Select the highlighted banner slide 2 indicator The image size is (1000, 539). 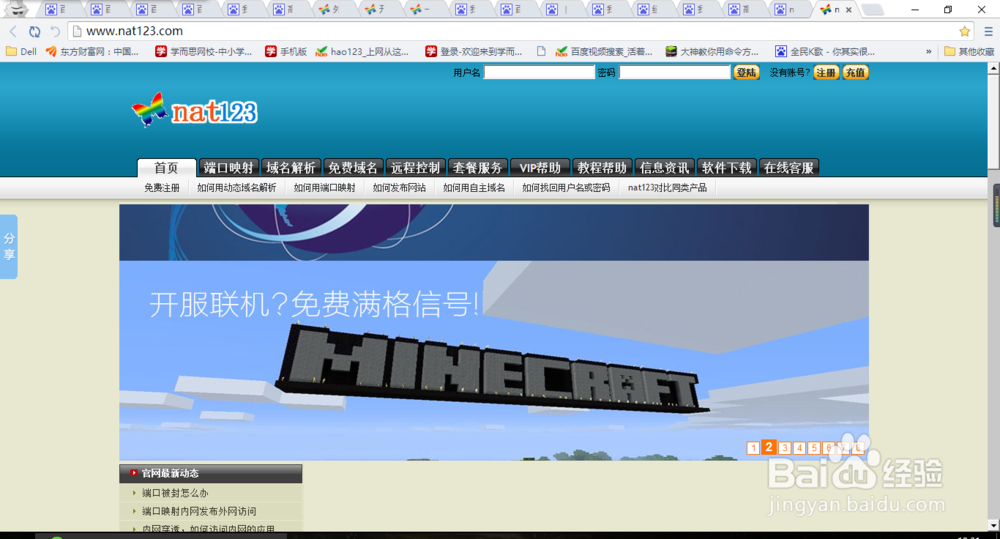coord(769,447)
